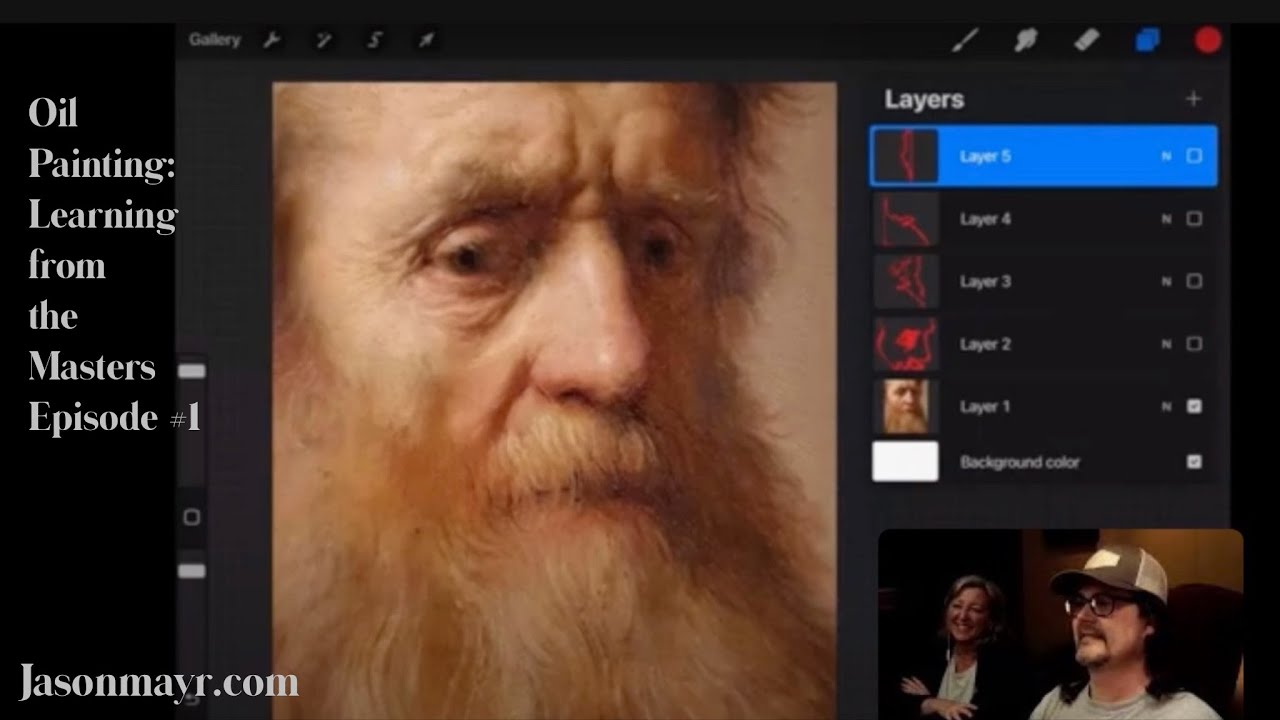Select Layer 1 row
Viewport: 1280px width, 720px height.
[x=1044, y=407]
